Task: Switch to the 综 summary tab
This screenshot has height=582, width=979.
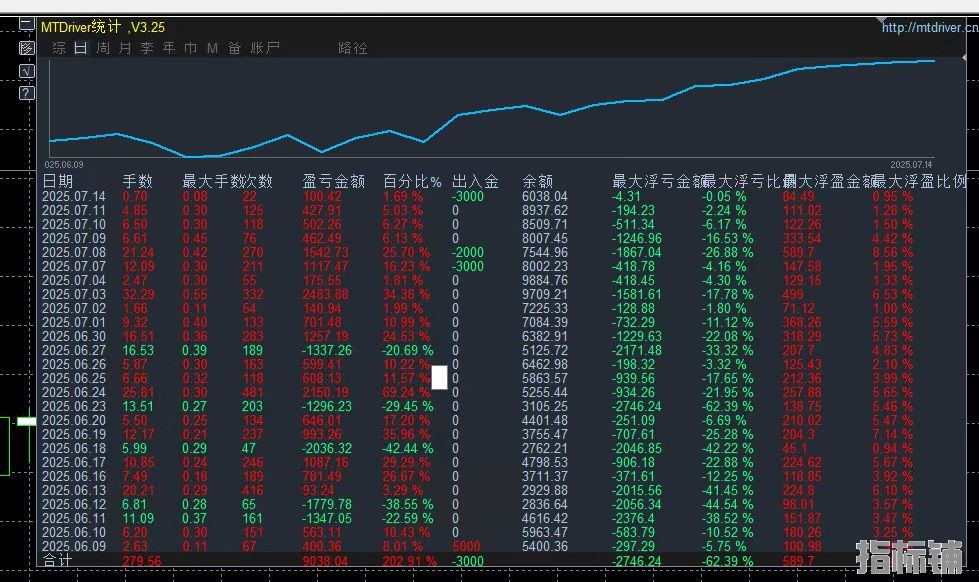Action: 59,48
